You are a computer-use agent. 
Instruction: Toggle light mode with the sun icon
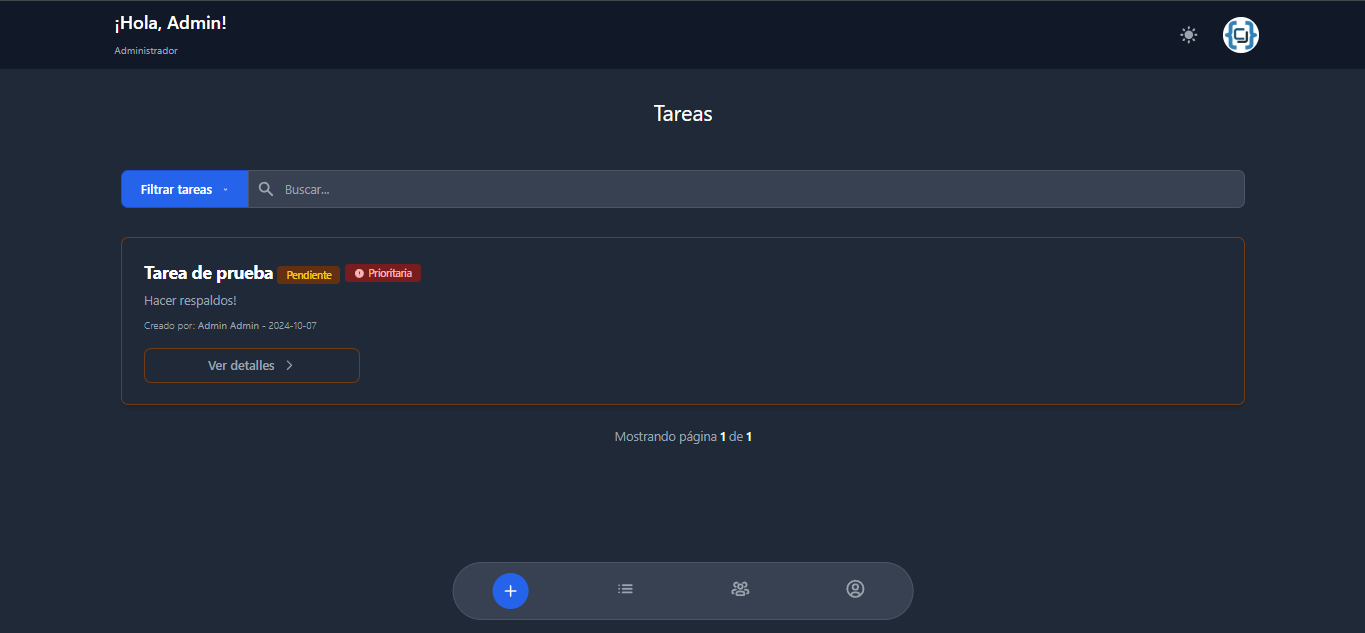tap(1188, 35)
